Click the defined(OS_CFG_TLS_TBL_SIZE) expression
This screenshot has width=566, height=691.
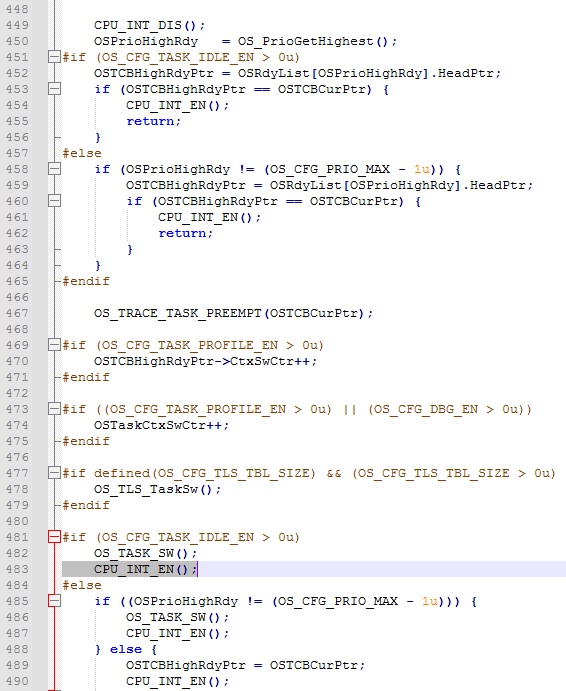click(x=205, y=473)
